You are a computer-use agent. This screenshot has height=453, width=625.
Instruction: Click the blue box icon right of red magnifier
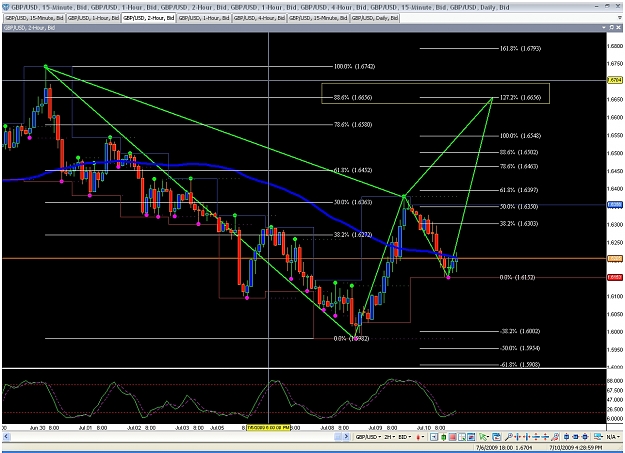tap(566, 437)
